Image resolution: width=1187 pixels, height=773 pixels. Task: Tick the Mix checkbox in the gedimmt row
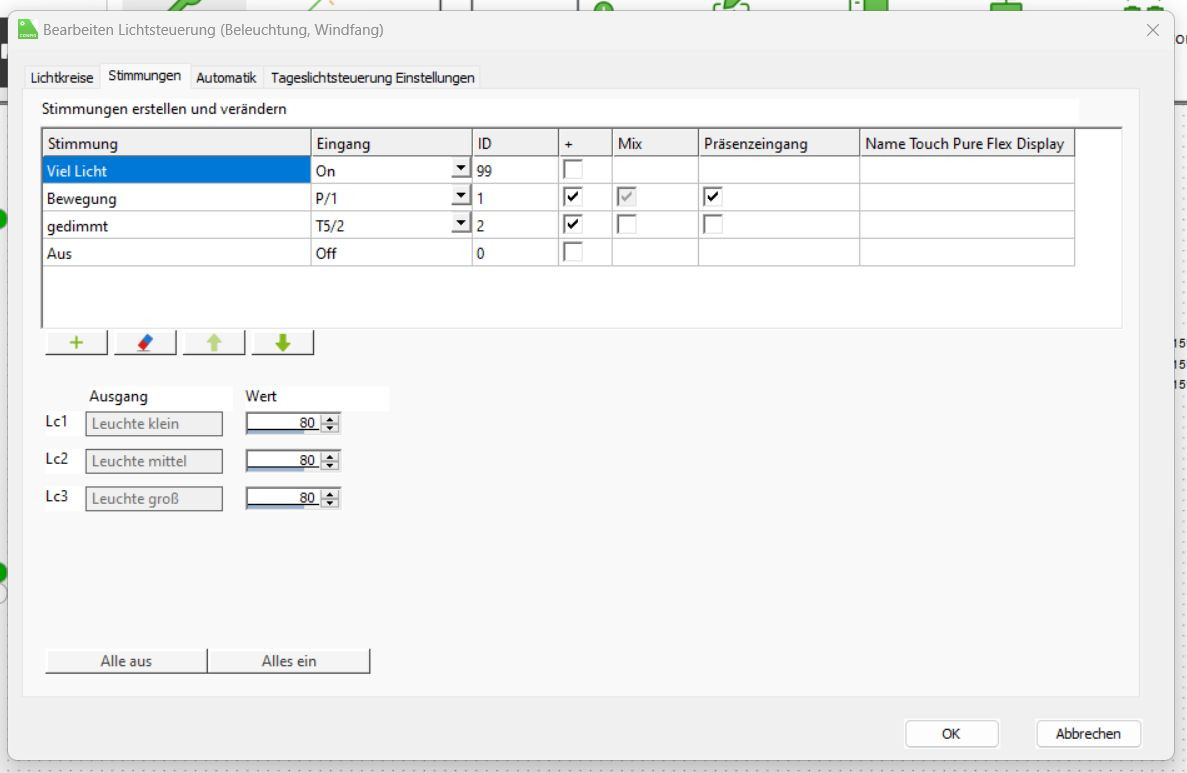point(627,226)
